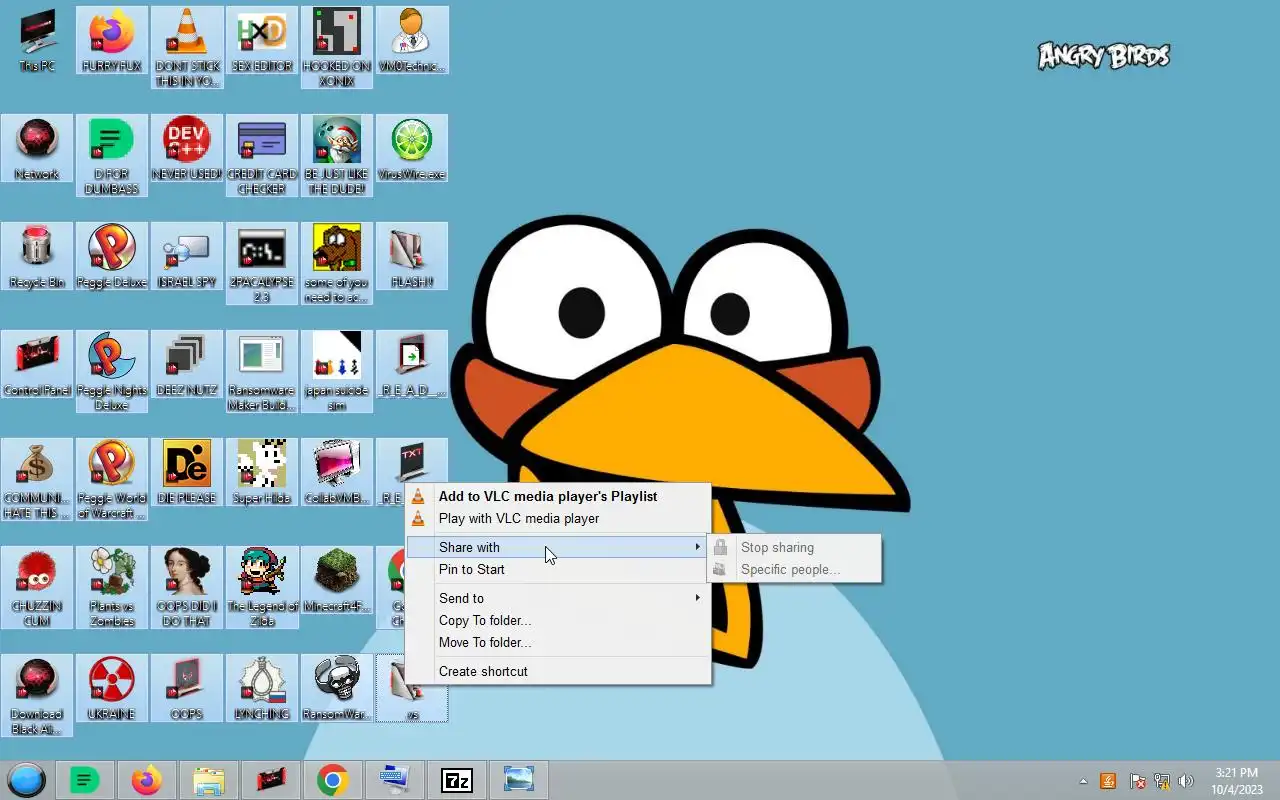This screenshot has width=1280, height=800.
Task: Select the Download Black Al... shortcut
Action: coord(37,695)
